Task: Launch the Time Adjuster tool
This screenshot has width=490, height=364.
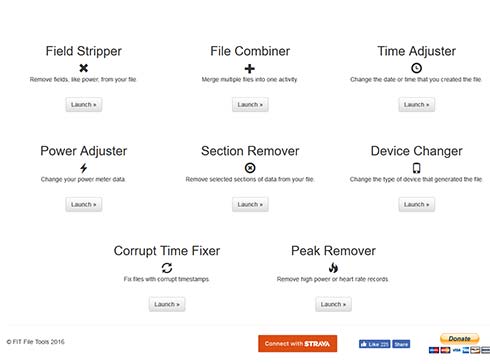Action: click(417, 105)
